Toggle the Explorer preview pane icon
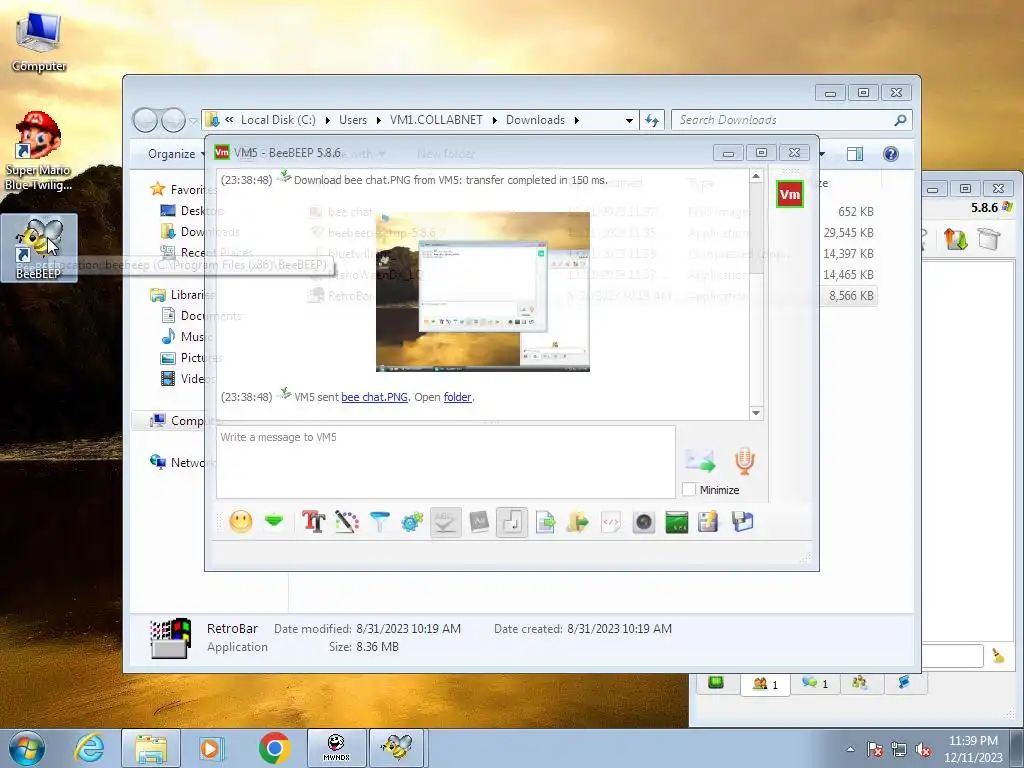Image resolution: width=1024 pixels, height=768 pixels. (x=854, y=154)
